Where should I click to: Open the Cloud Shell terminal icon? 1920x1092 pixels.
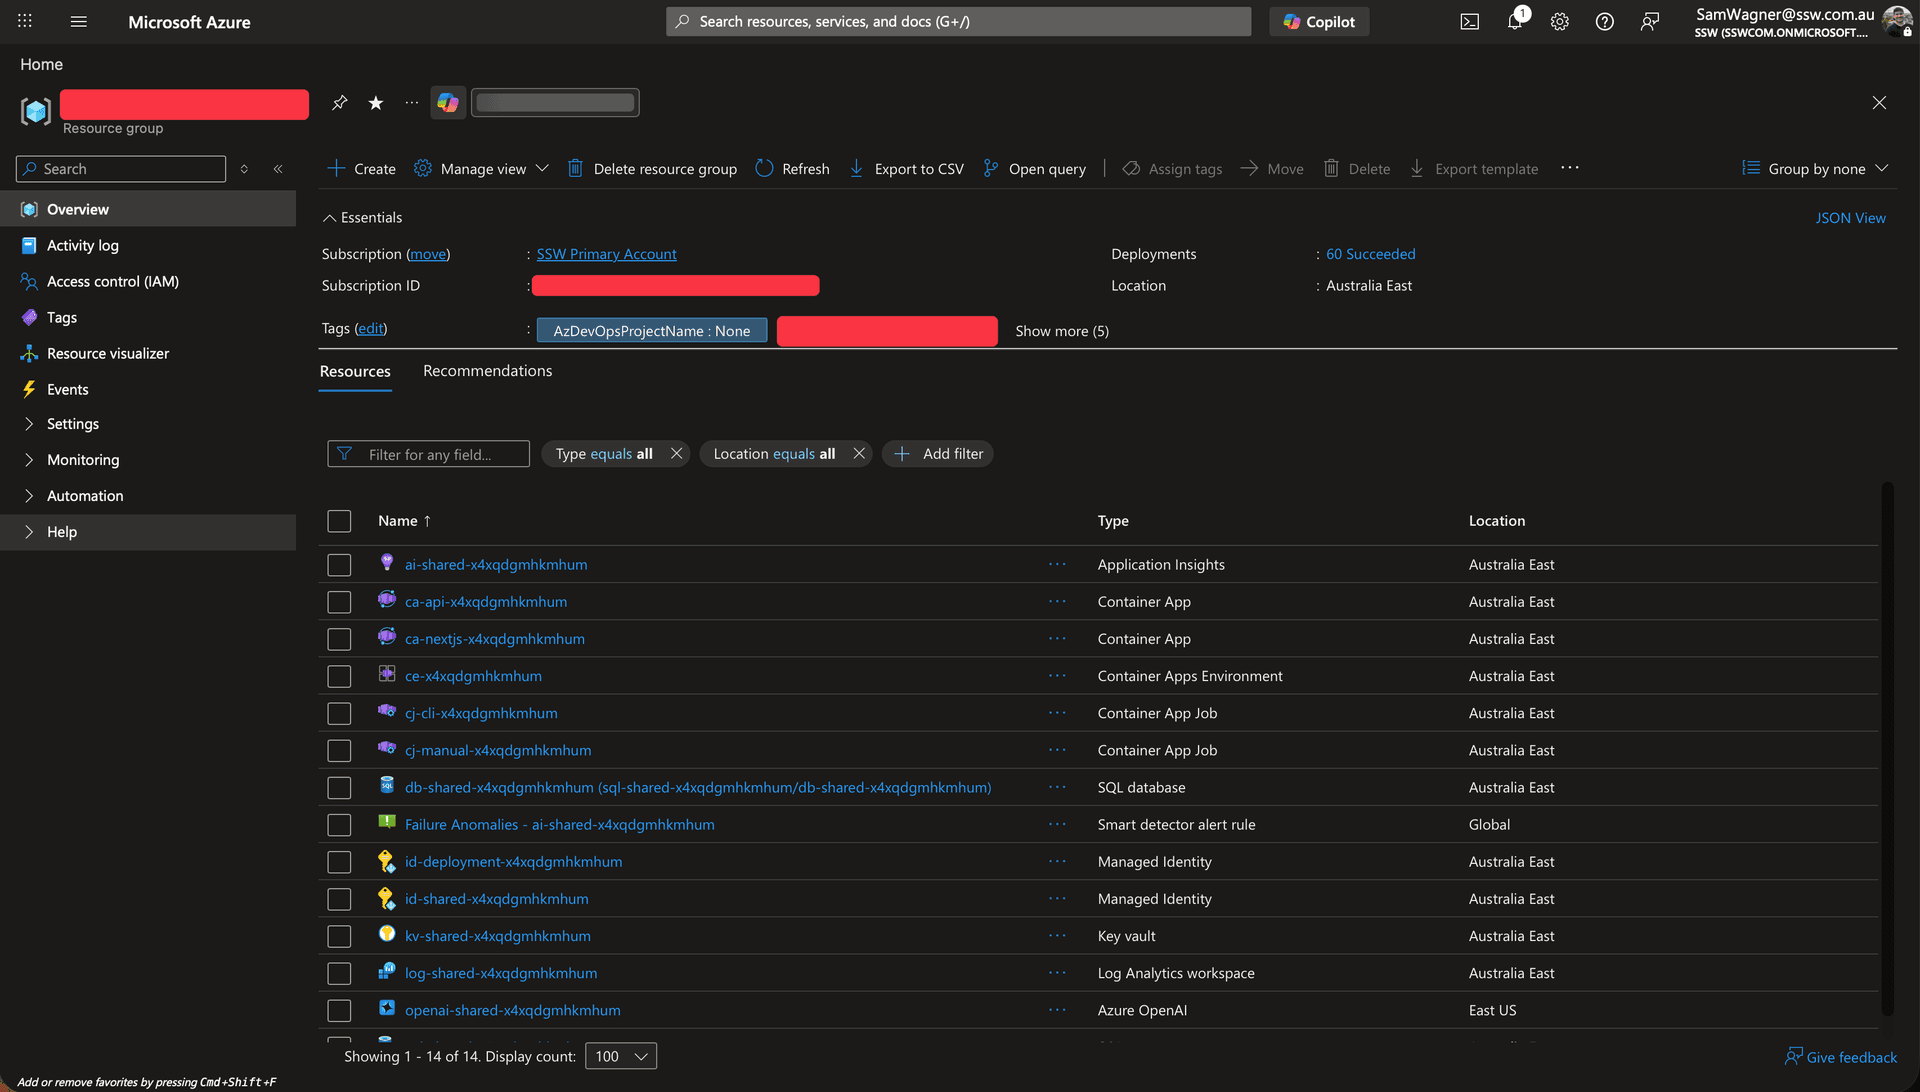(x=1469, y=22)
